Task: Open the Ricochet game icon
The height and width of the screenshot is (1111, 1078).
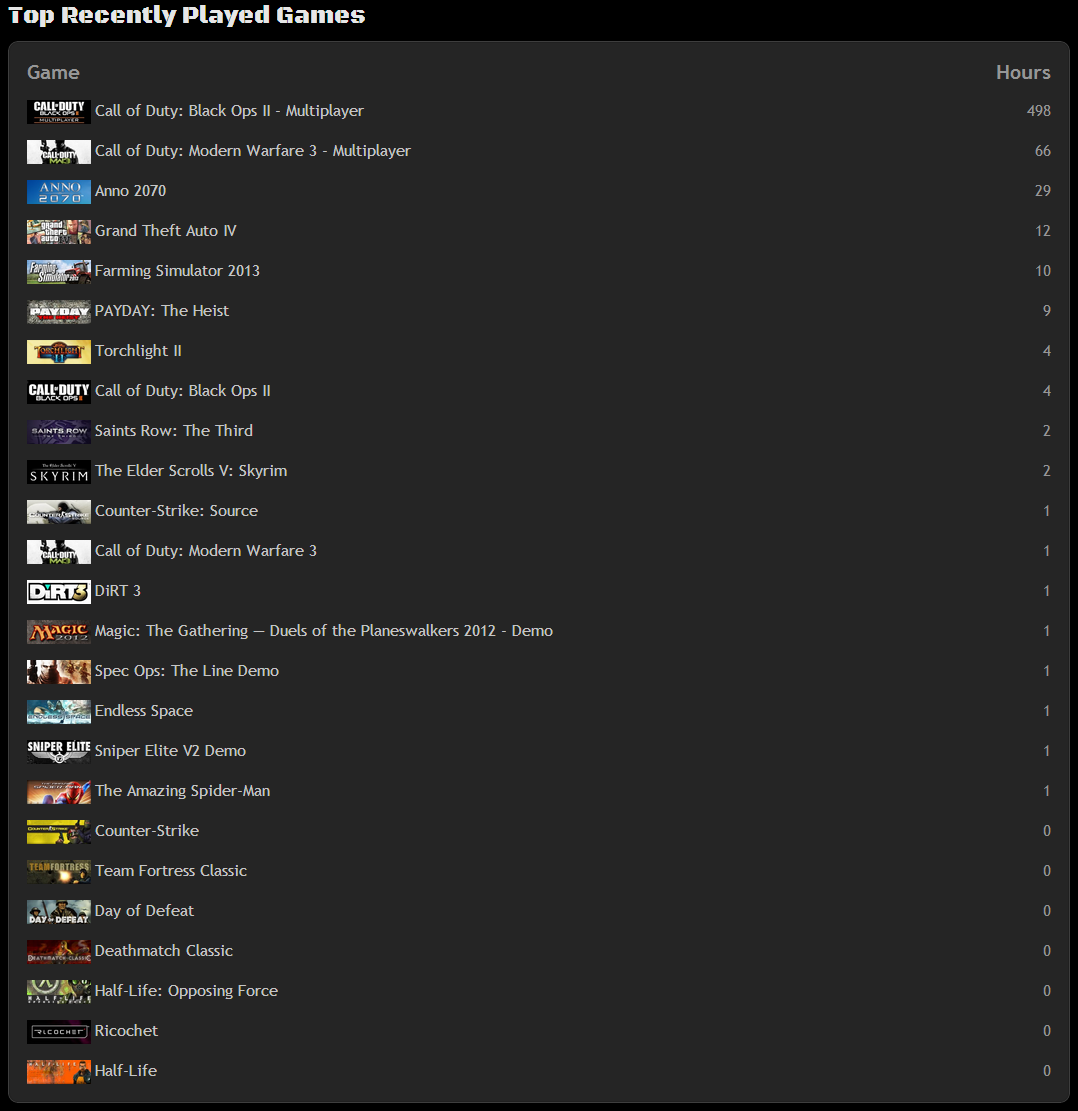Action: tap(59, 1032)
